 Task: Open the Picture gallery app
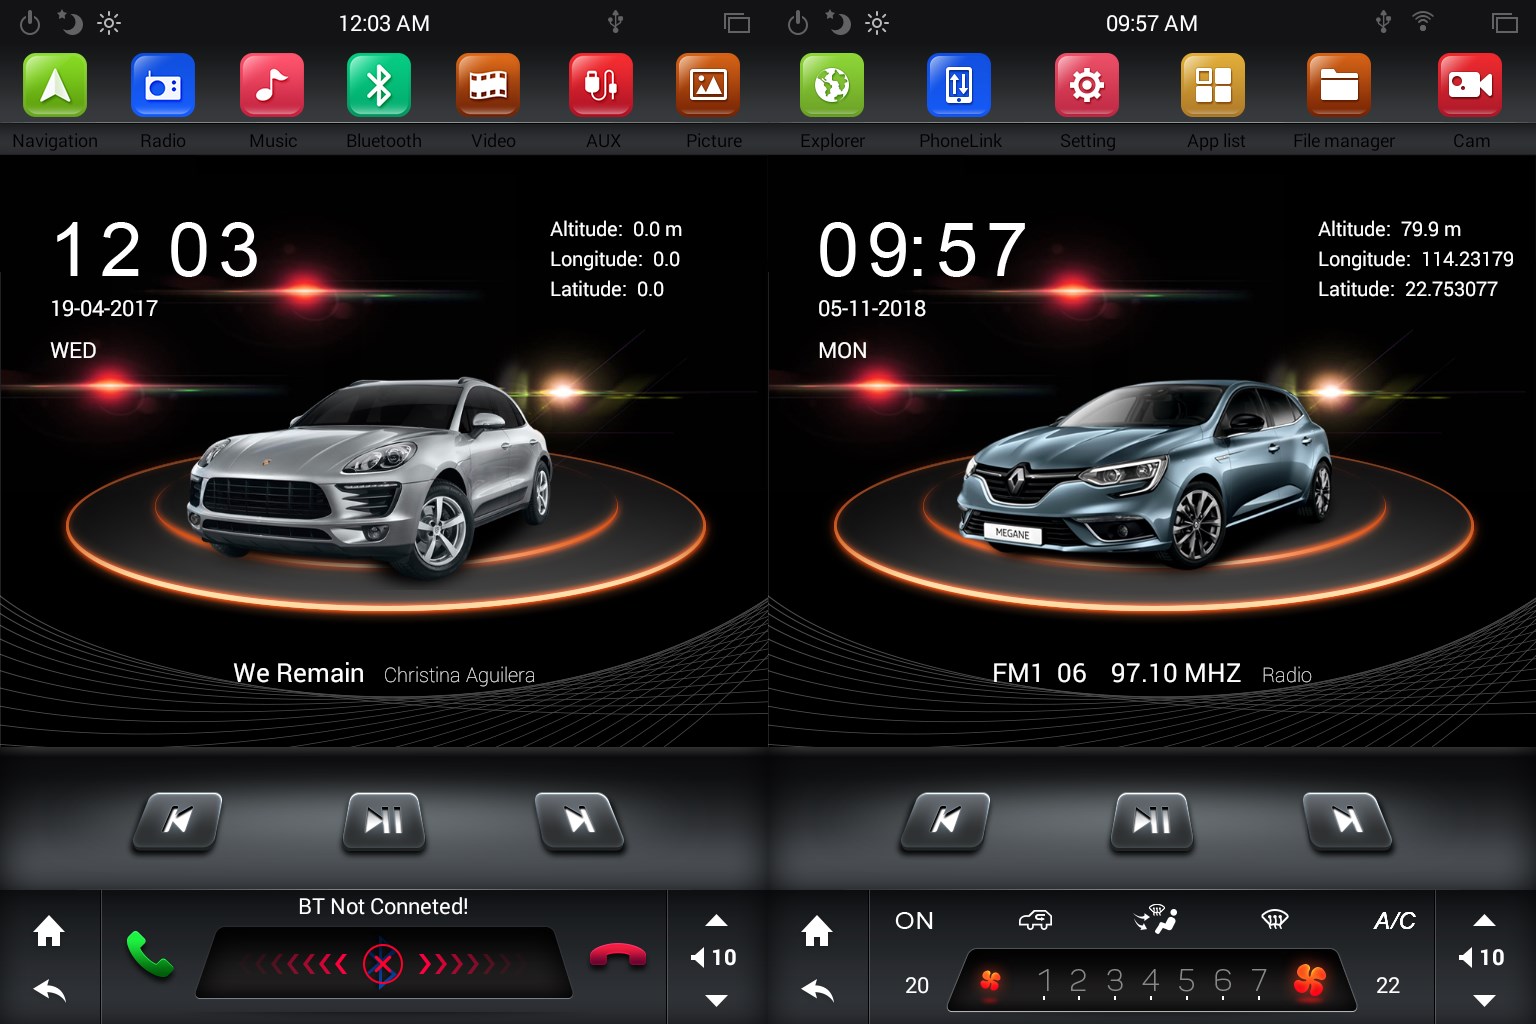coord(708,86)
